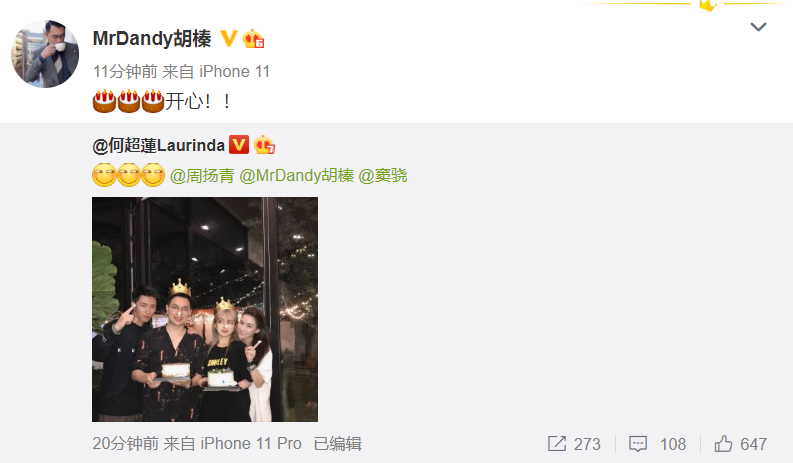
Task: Click the 来自 iPhone 11 source link
Action: click(216, 72)
